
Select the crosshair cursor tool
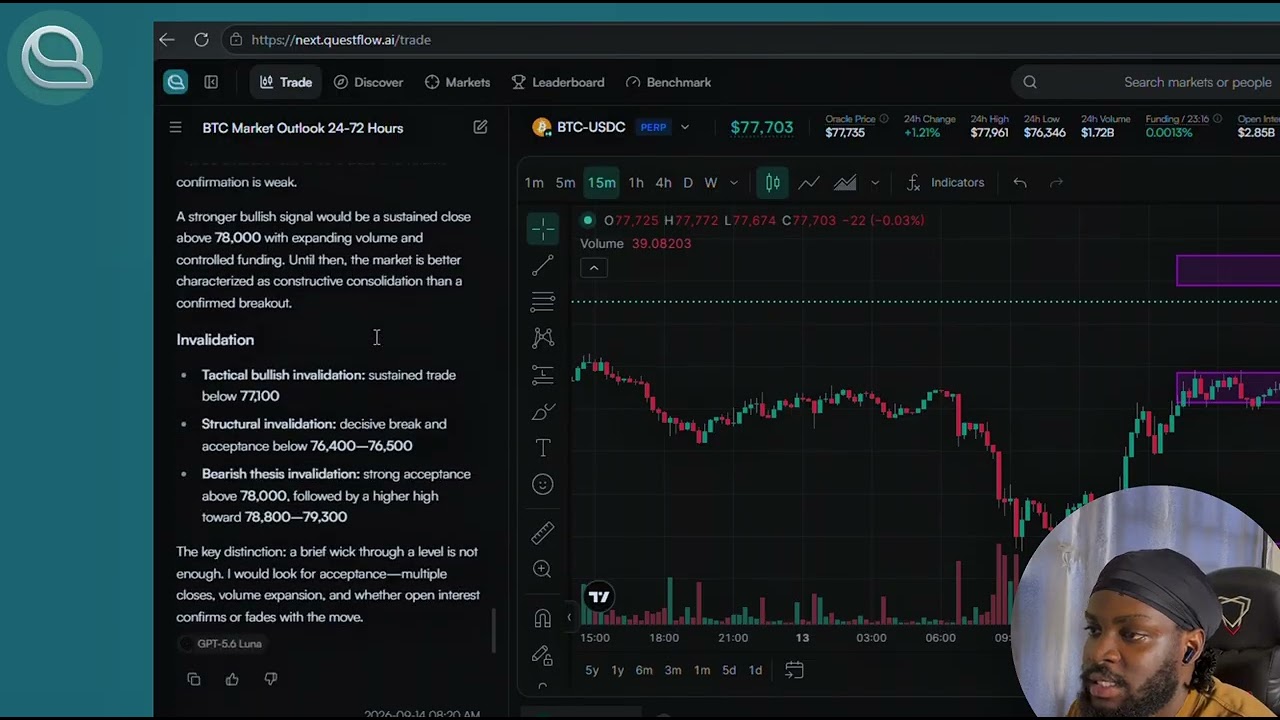point(543,229)
